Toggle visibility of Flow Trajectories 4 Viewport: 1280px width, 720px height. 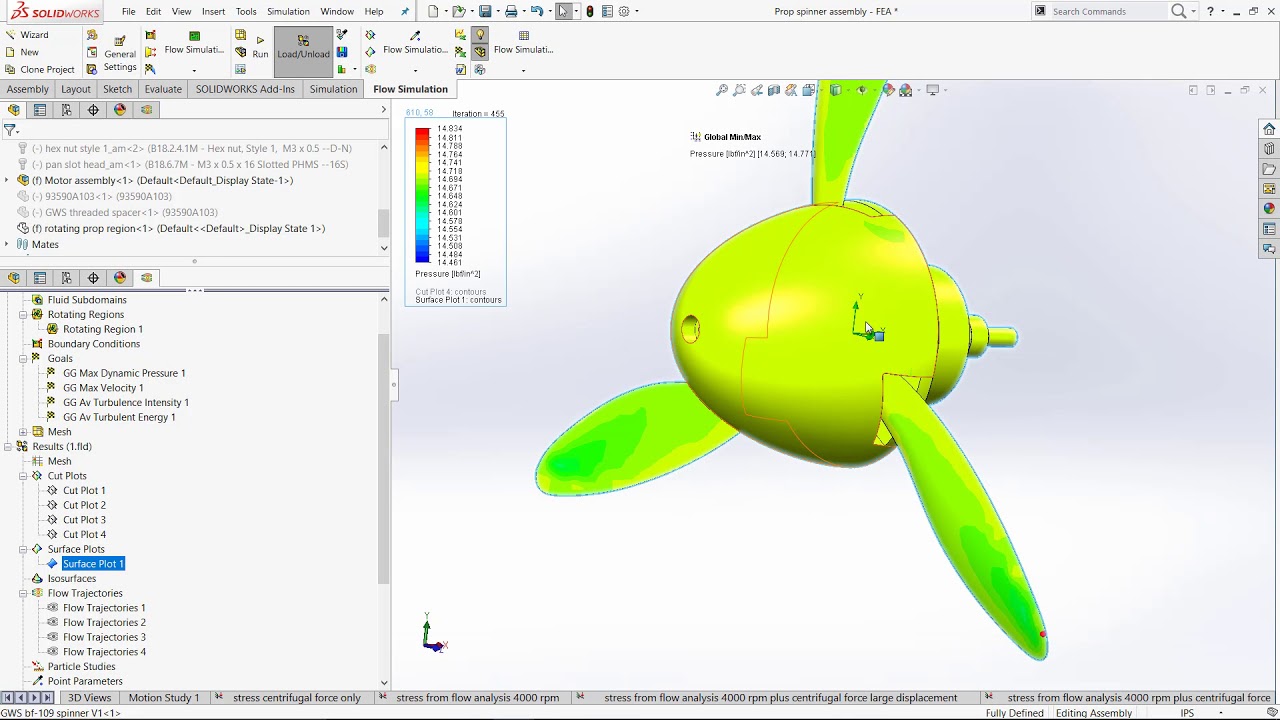coord(53,652)
